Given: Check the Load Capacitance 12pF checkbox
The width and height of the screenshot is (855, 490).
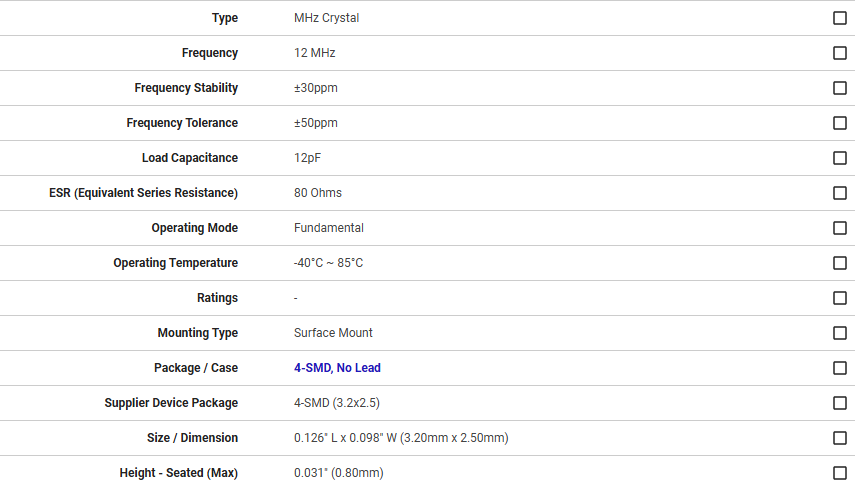Looking at the screenshot, I should coord(840,158).
